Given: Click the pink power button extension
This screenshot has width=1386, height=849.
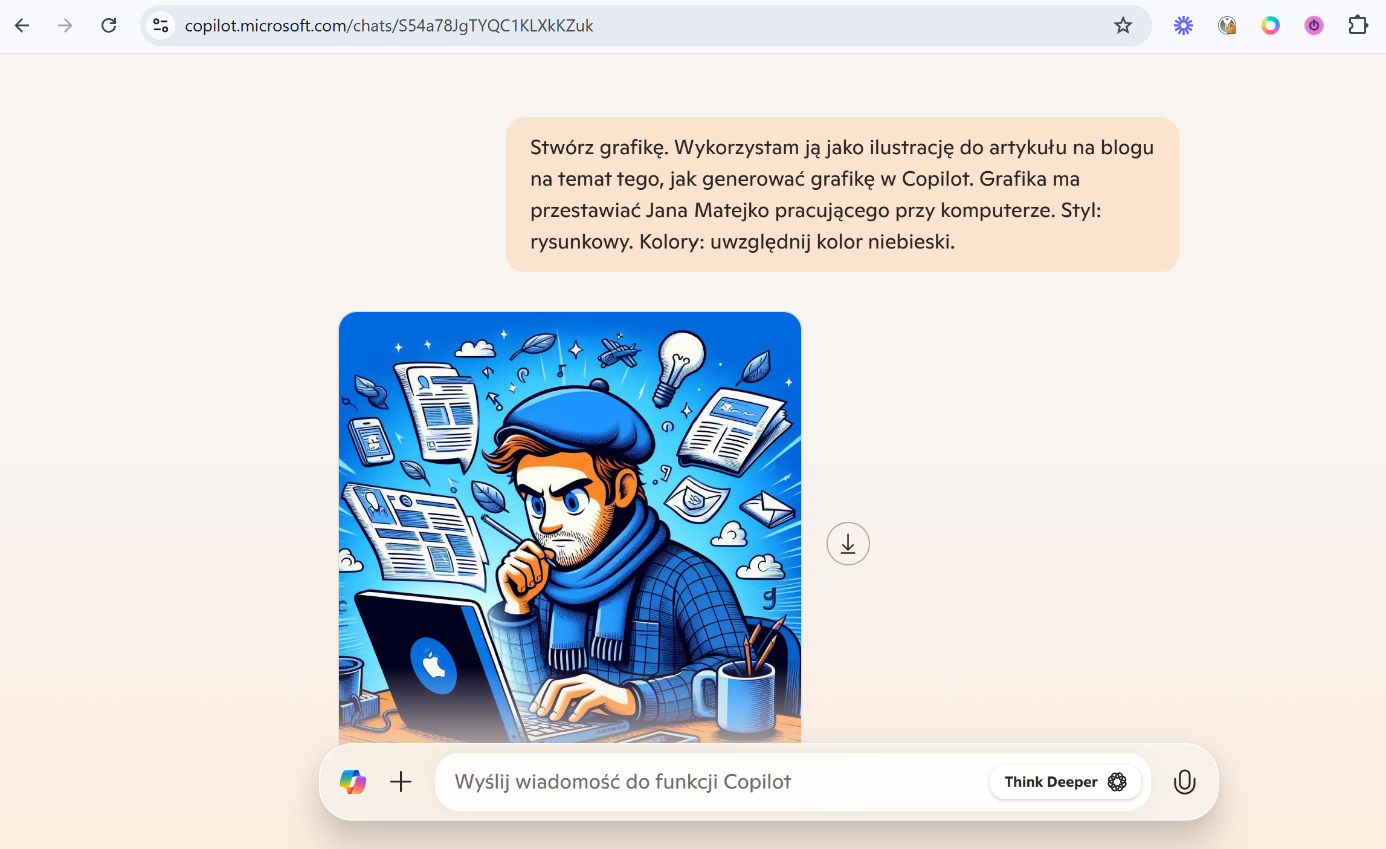Looking at the screenshot, I should [x=1314, y=26].
